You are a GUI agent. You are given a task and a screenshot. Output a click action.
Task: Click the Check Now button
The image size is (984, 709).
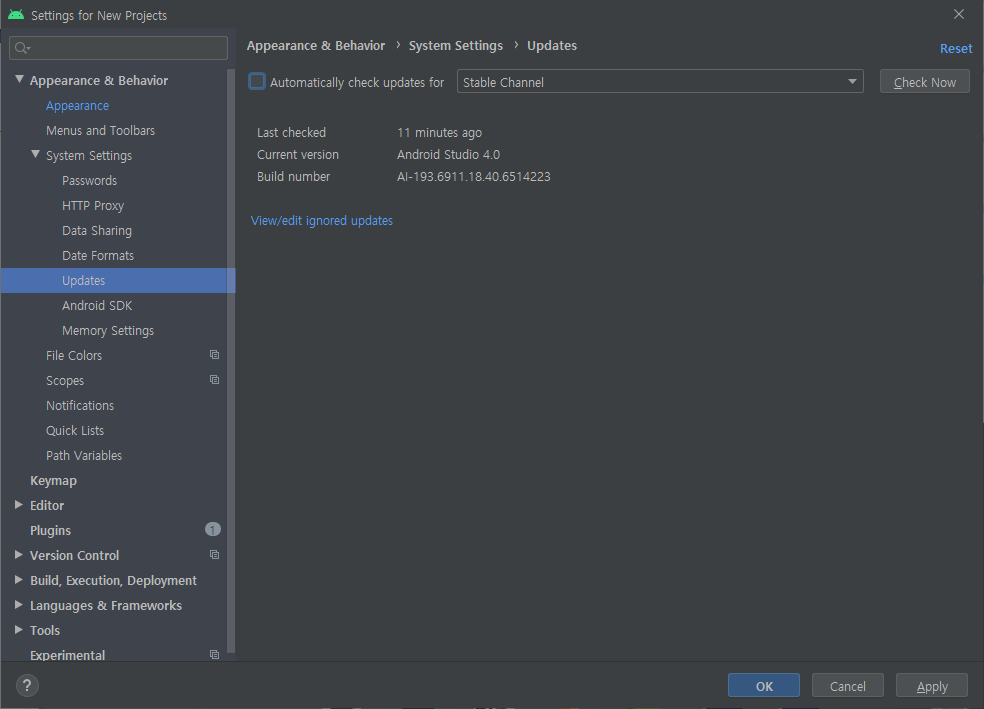click(924, 82)
